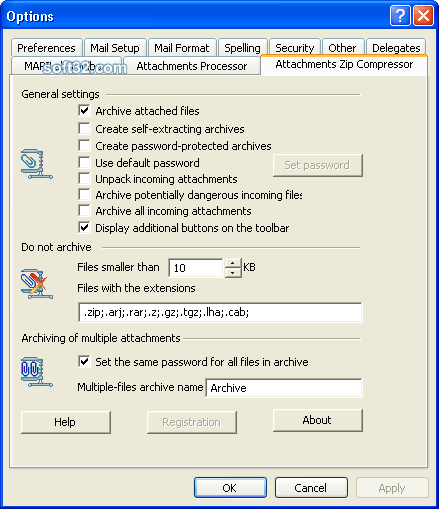The image size is (439, 509).
Task: Open the Delegates tab
Action: pyautogui.click(x=396, y=48)
